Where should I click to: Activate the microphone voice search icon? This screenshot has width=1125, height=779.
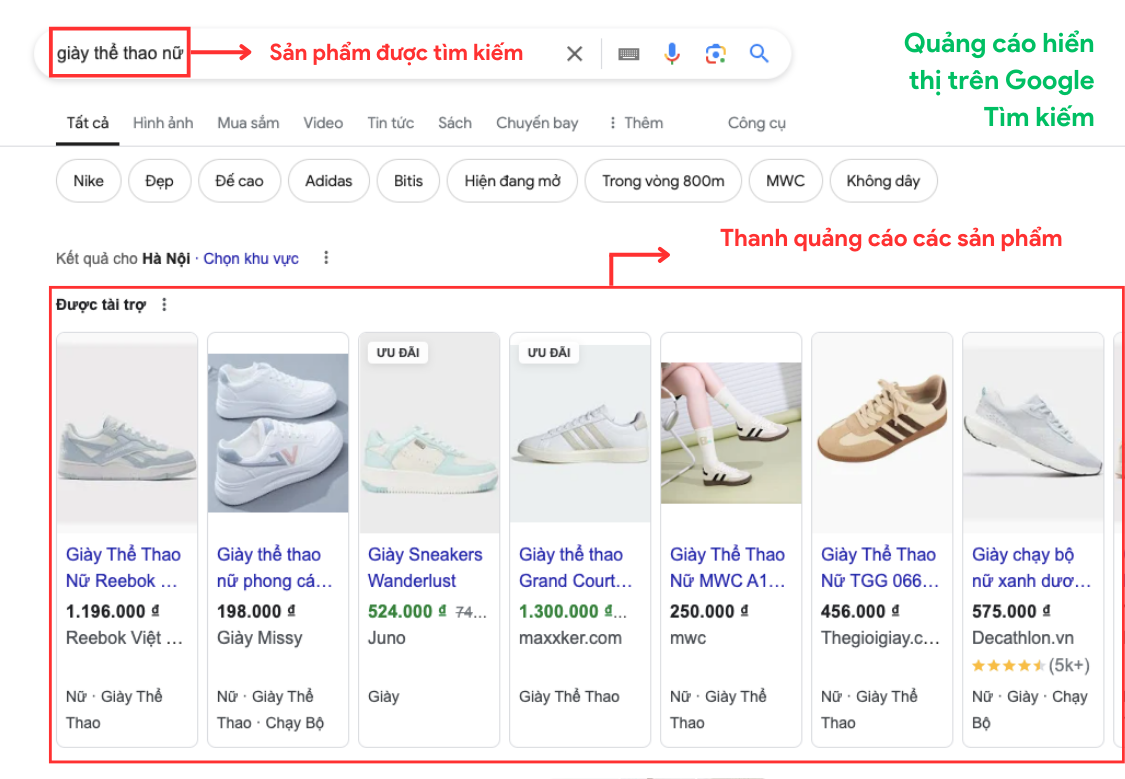672,53
